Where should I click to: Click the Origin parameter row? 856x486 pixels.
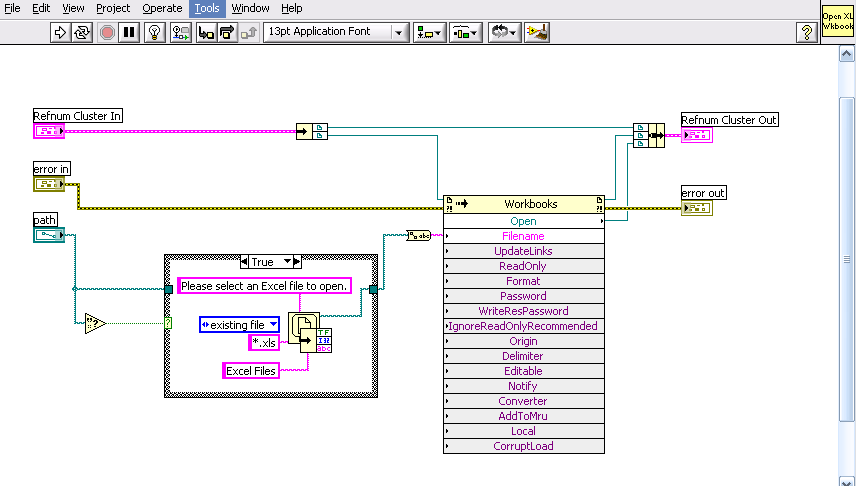coord(524,341)
